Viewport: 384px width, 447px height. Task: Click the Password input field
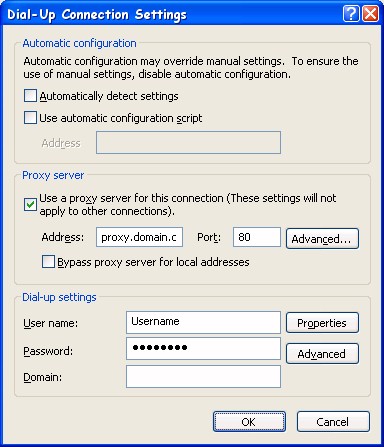[x=203, y=349]
